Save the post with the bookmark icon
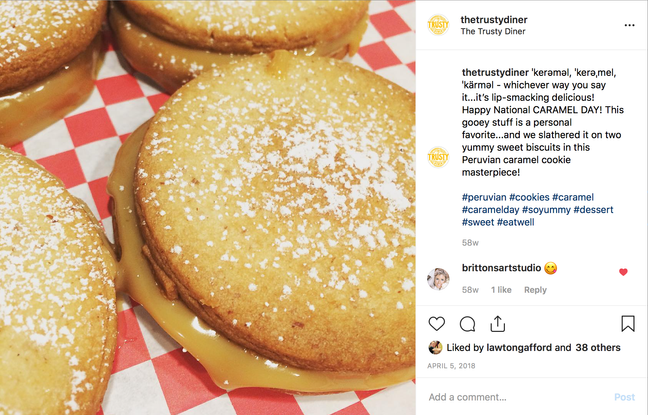The width and height of the screenshot is (648, 415). point(628,324)
